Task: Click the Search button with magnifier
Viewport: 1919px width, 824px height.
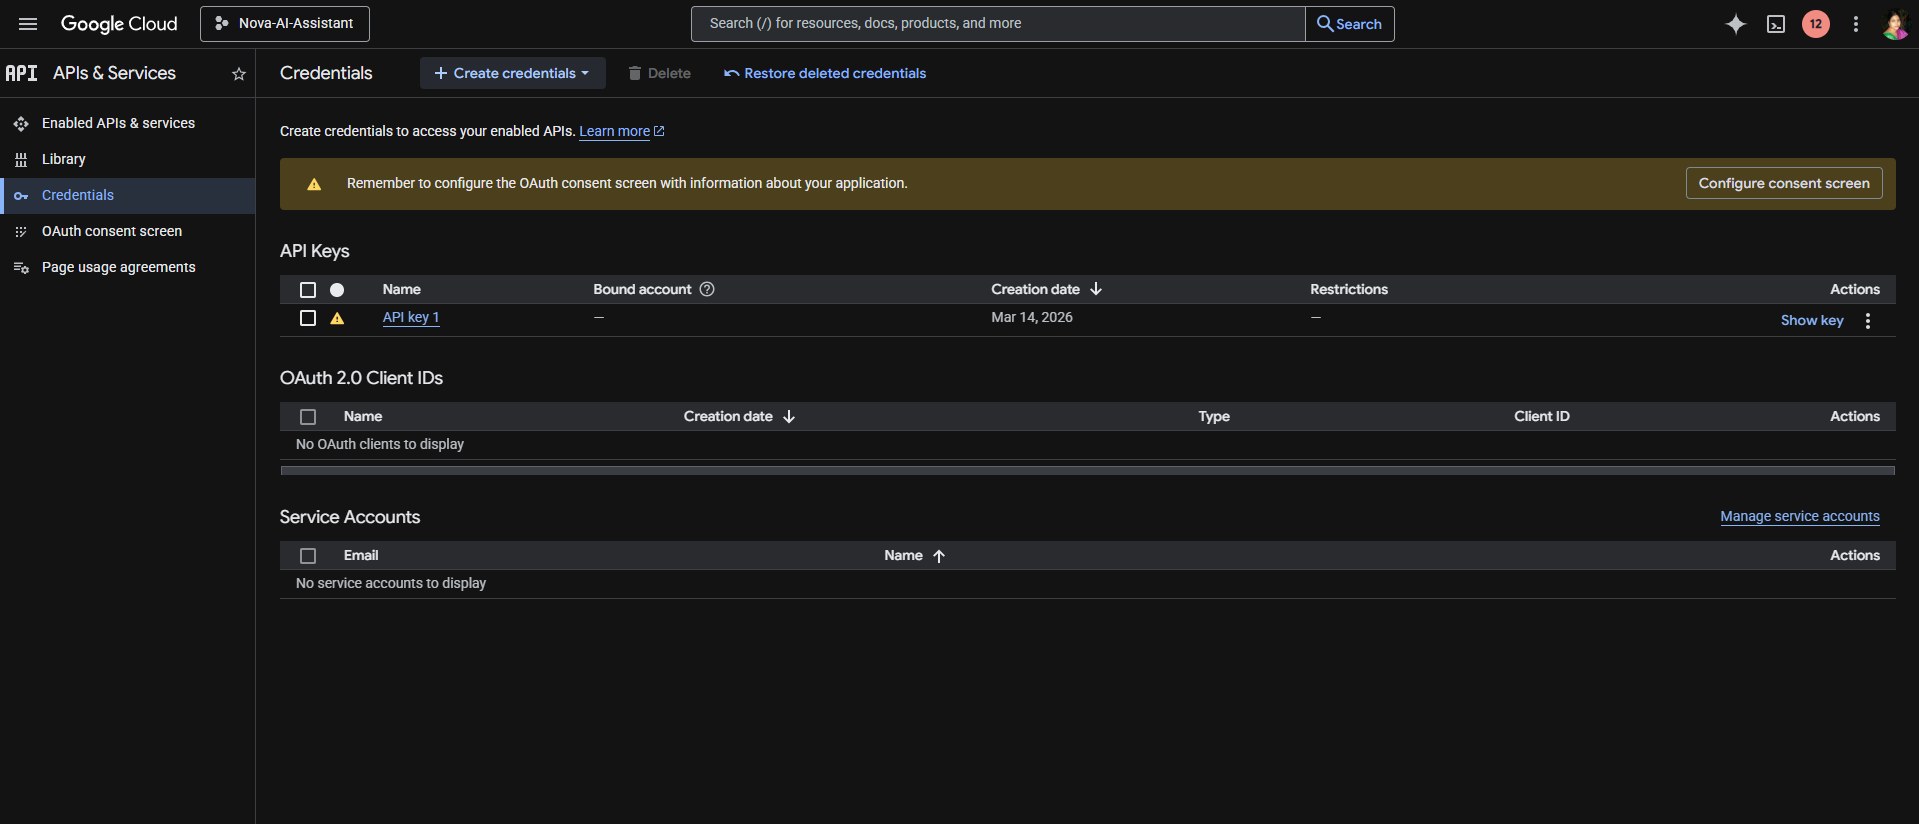Action: [1350, 24]
